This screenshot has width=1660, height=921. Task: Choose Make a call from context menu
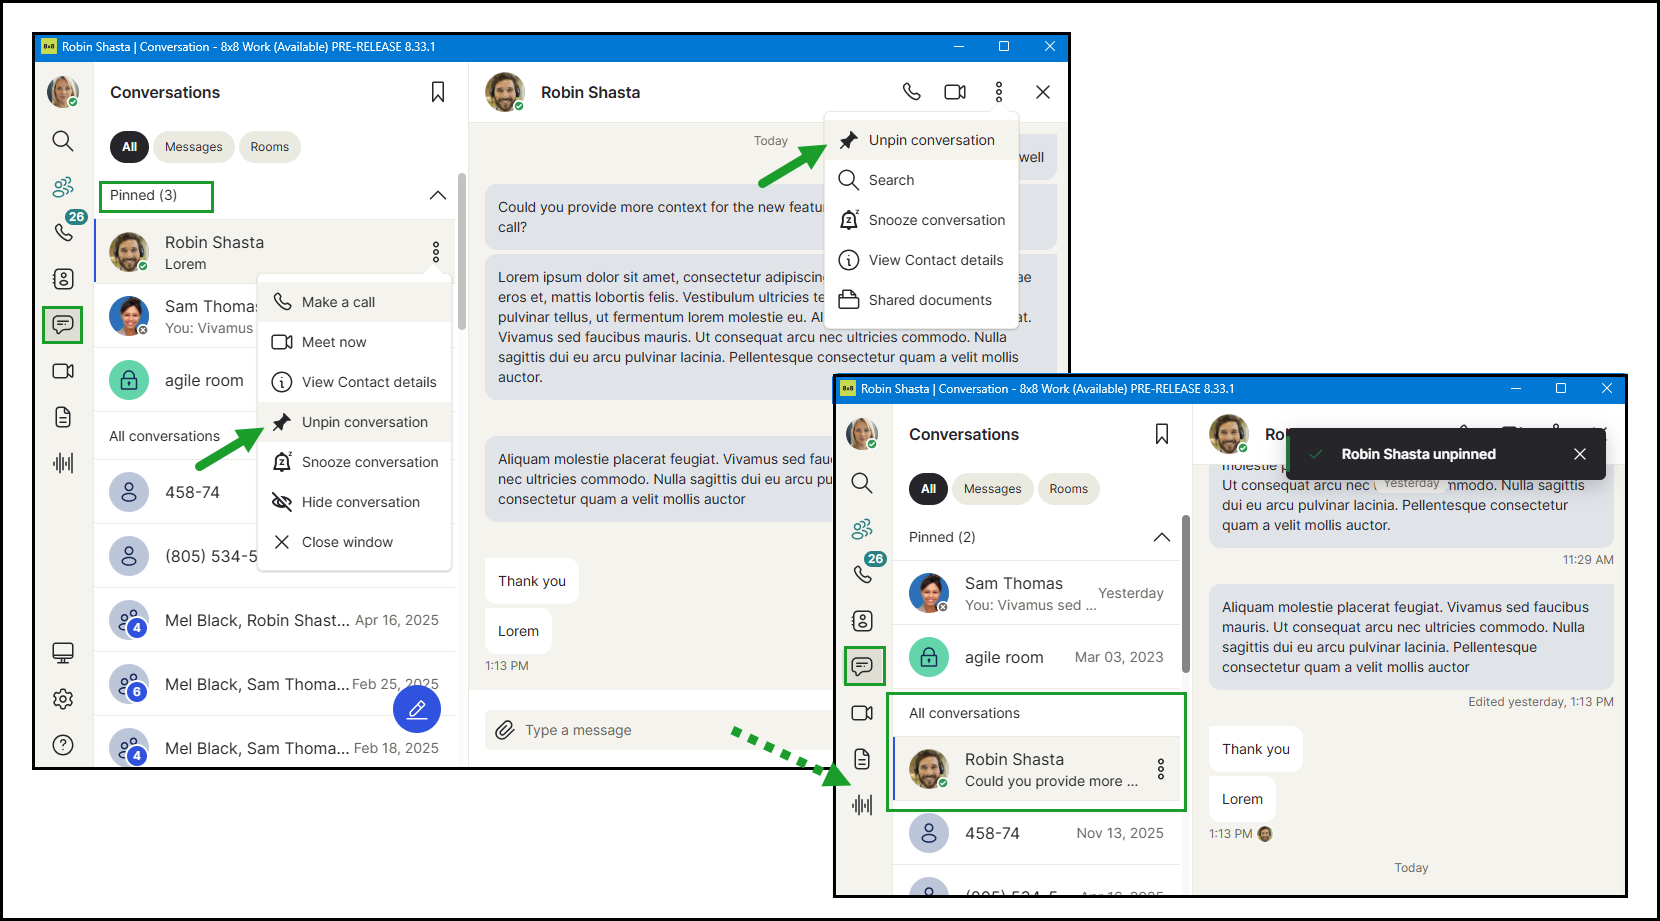click(355, 302)
